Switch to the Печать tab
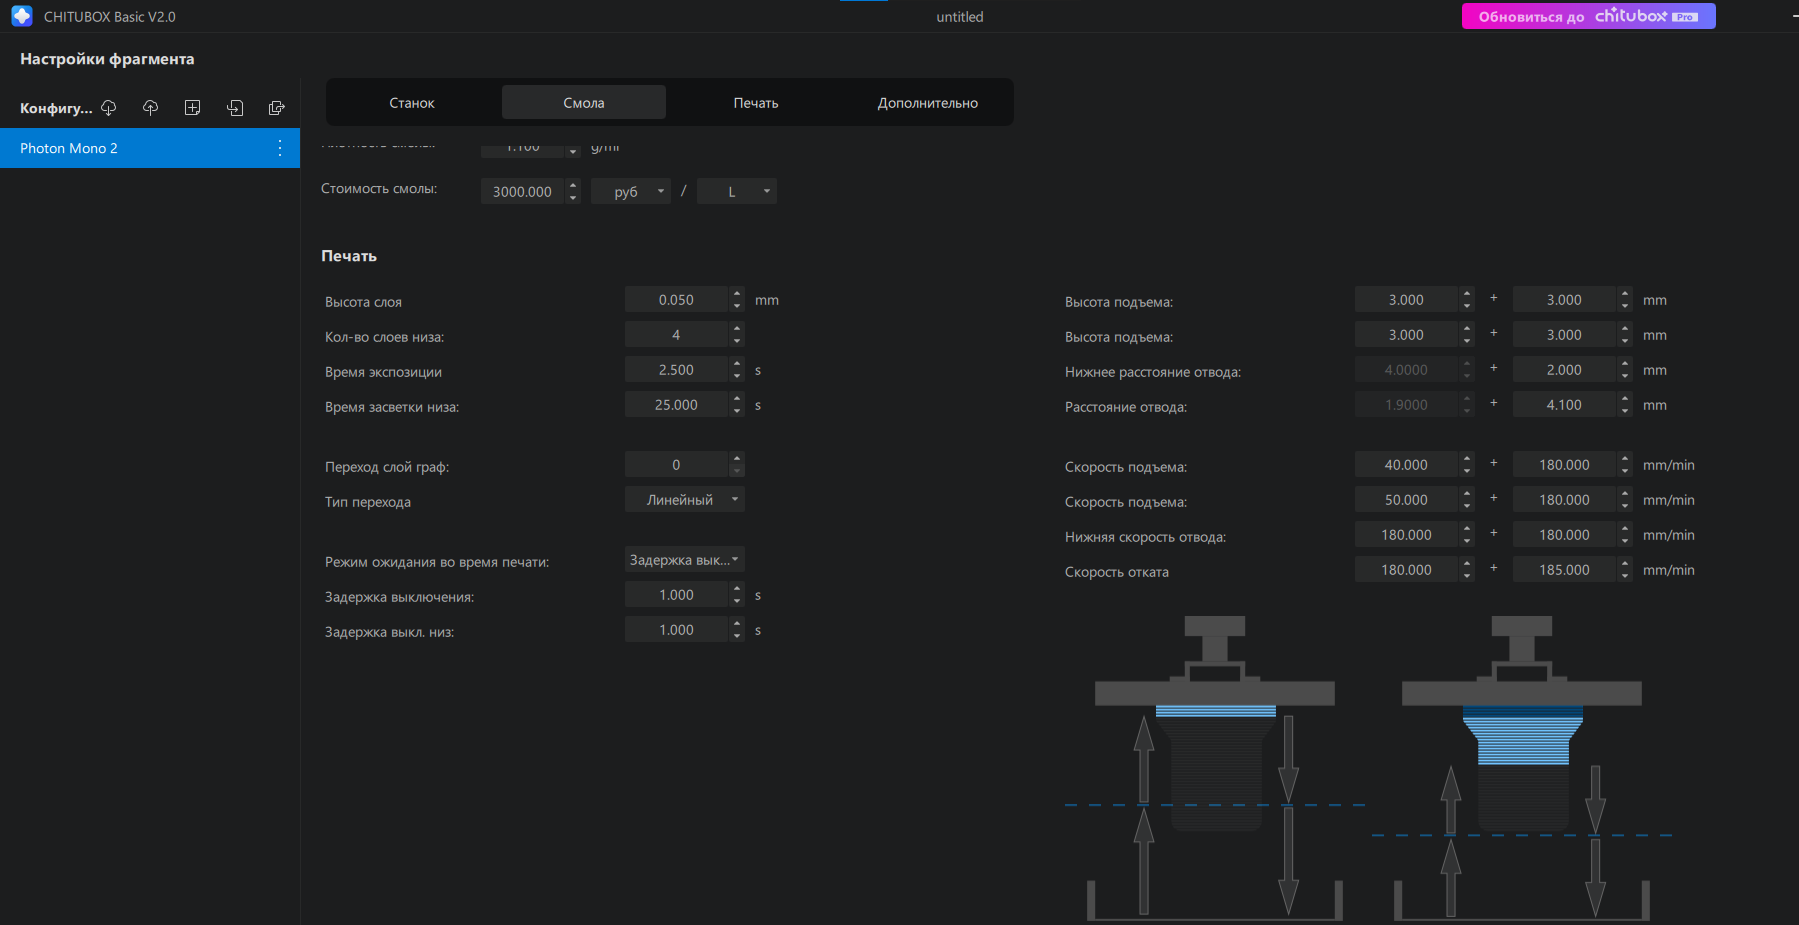 tap(756, 103)
